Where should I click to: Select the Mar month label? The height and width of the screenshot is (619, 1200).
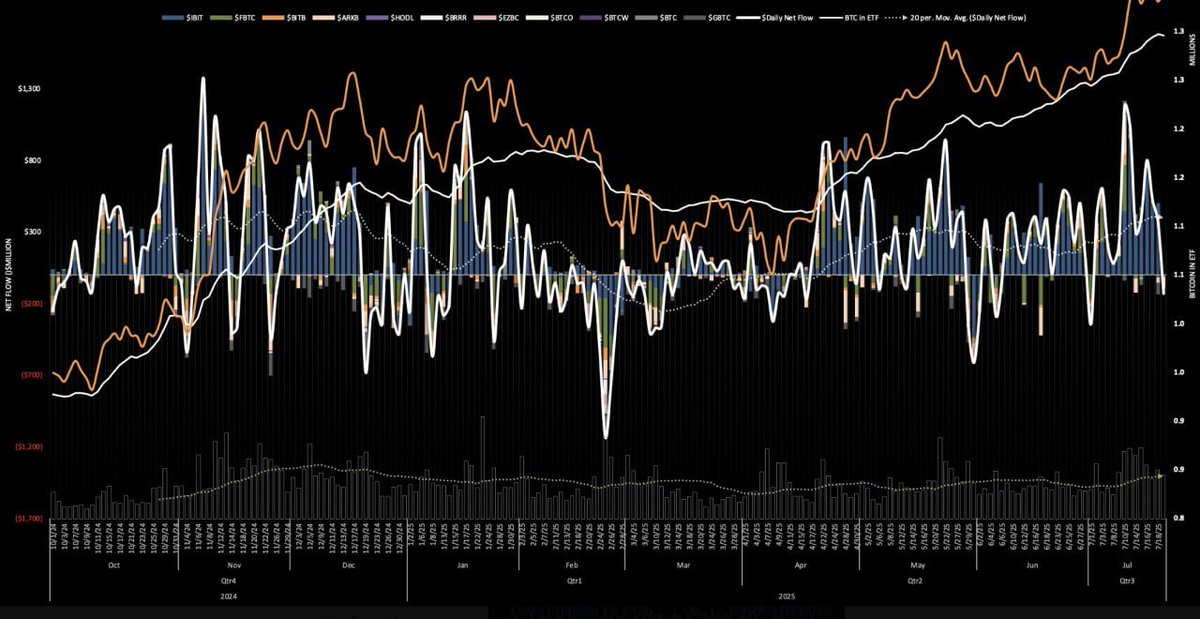pos(683,565)
